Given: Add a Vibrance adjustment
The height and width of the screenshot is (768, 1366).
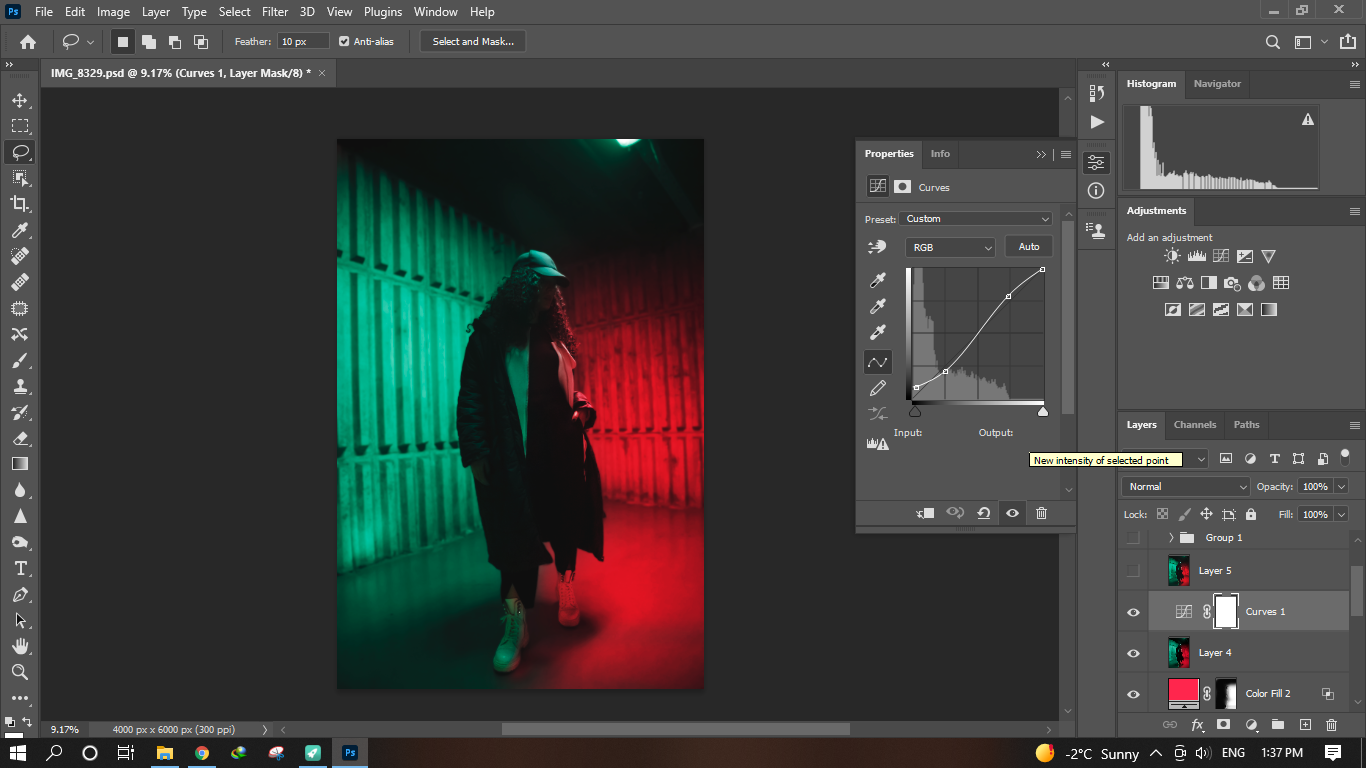Looking at the screenshot, I should [1268, 257].
